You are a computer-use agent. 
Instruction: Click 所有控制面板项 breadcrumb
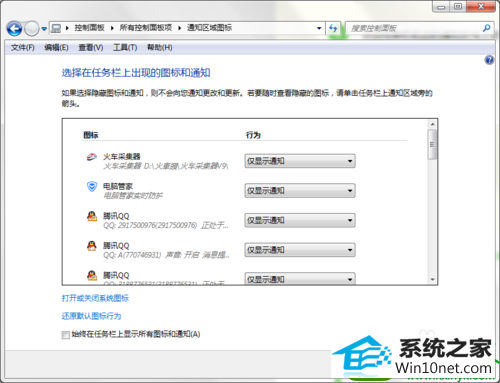coord(146,28)
